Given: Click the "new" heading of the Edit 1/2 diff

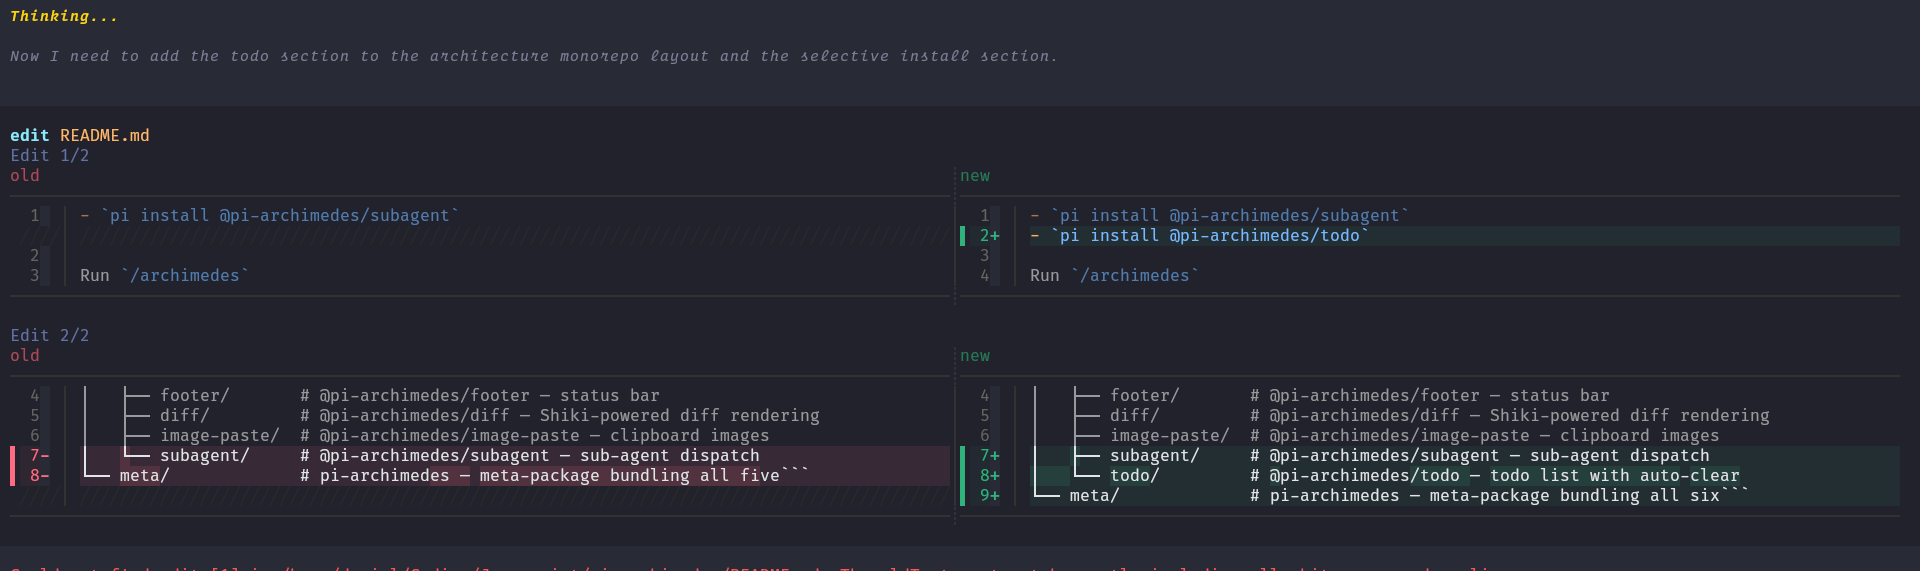Looking at the screenshot, I should coord(975,175).
